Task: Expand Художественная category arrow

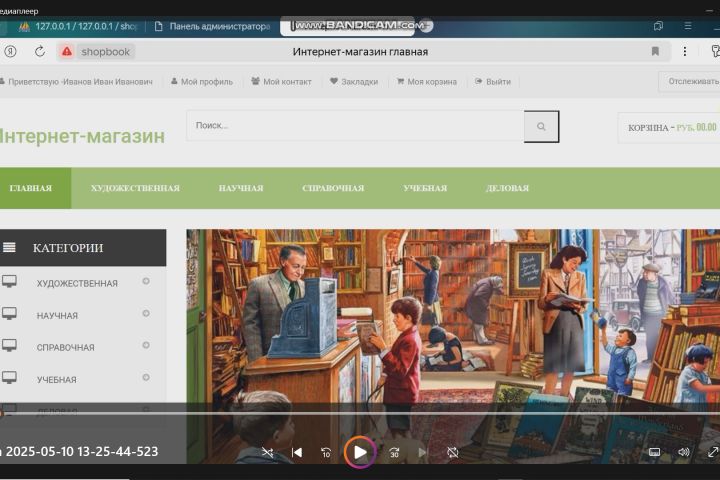Action: point(146,281)
